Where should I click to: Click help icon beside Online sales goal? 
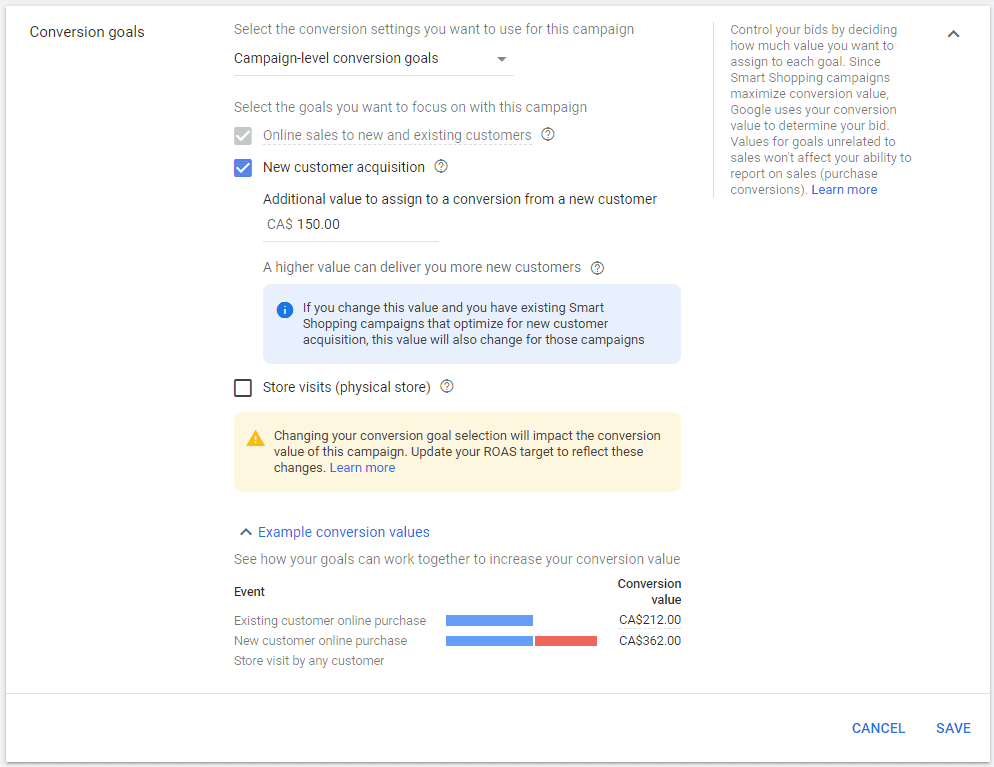click(x=548, y=135)
